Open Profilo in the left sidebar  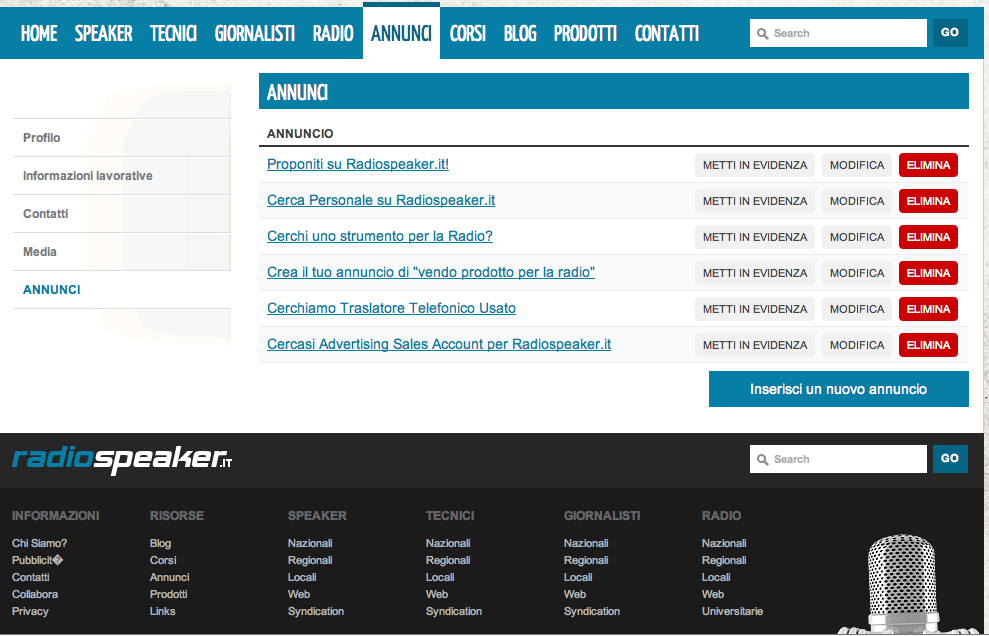(122, 138)
